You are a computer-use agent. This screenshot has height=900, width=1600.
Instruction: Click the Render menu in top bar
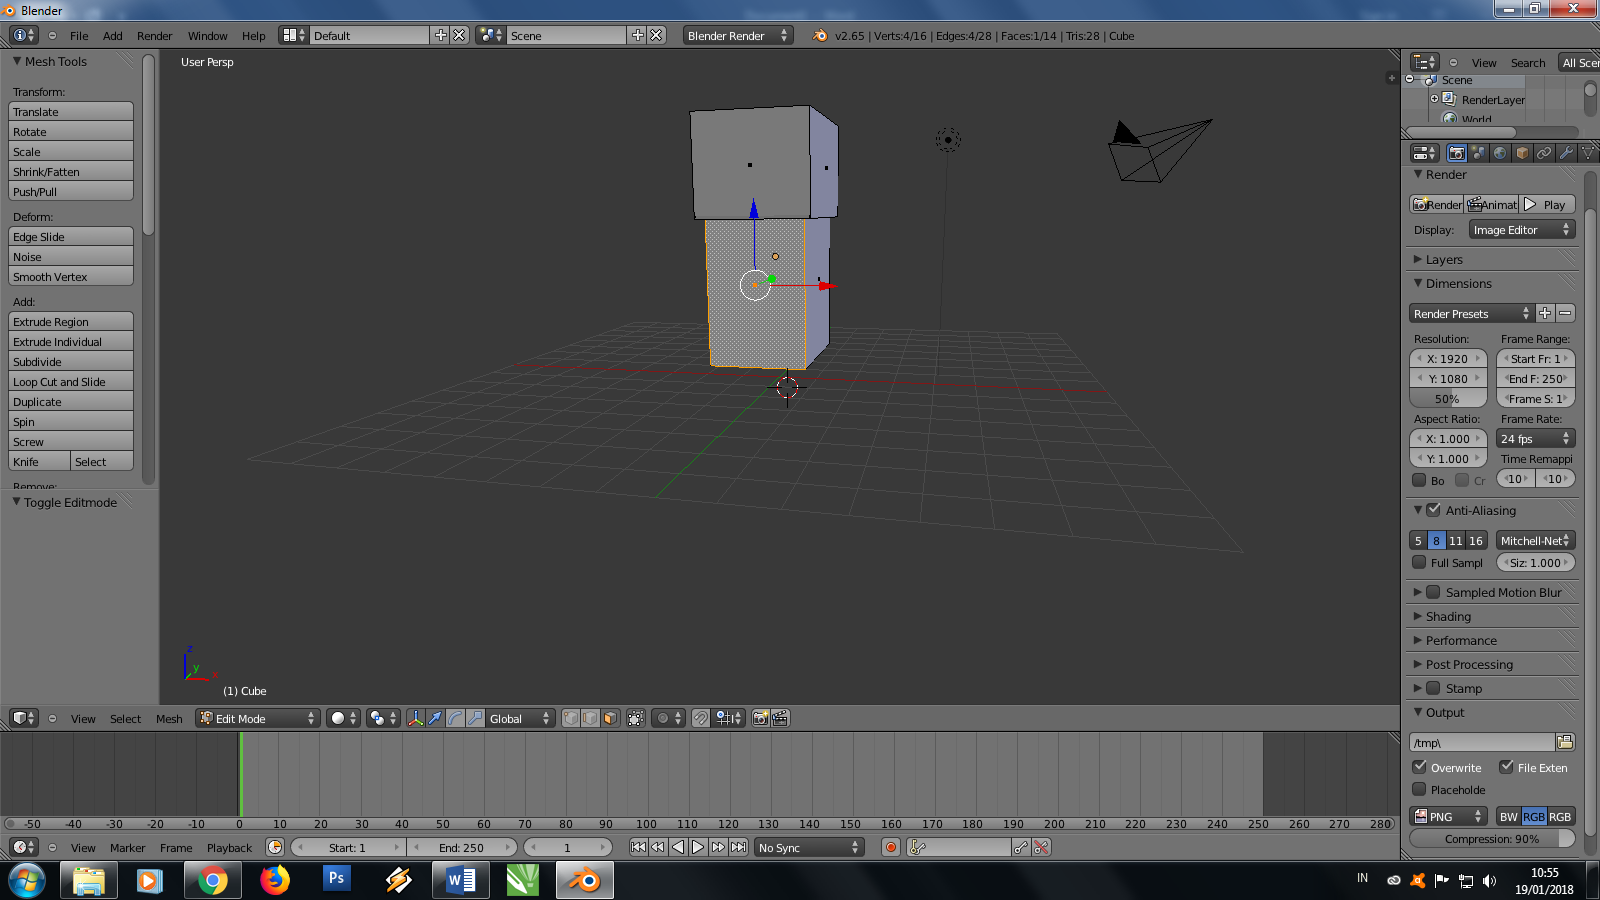(154, 36)
